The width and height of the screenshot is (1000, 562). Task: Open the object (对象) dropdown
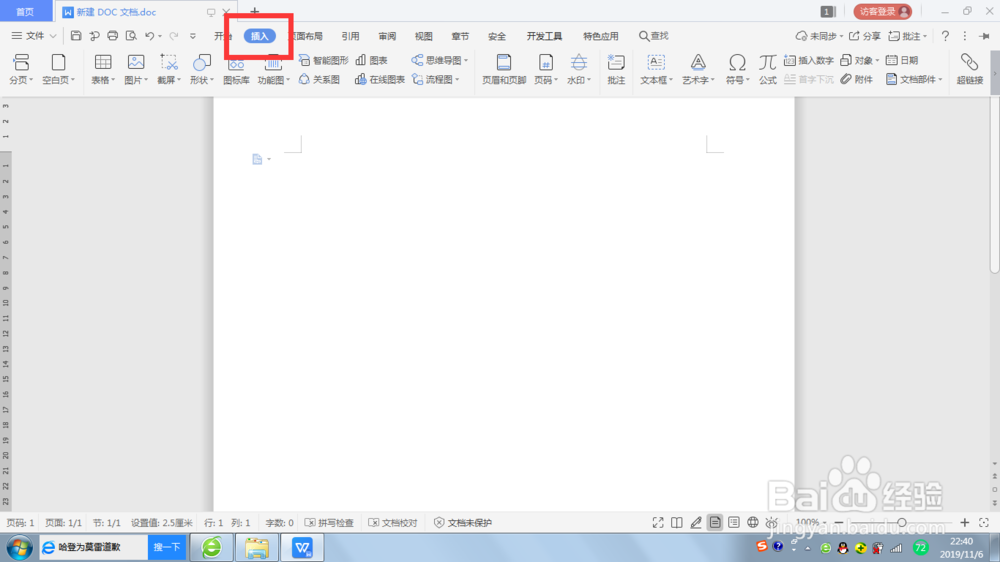859,60
